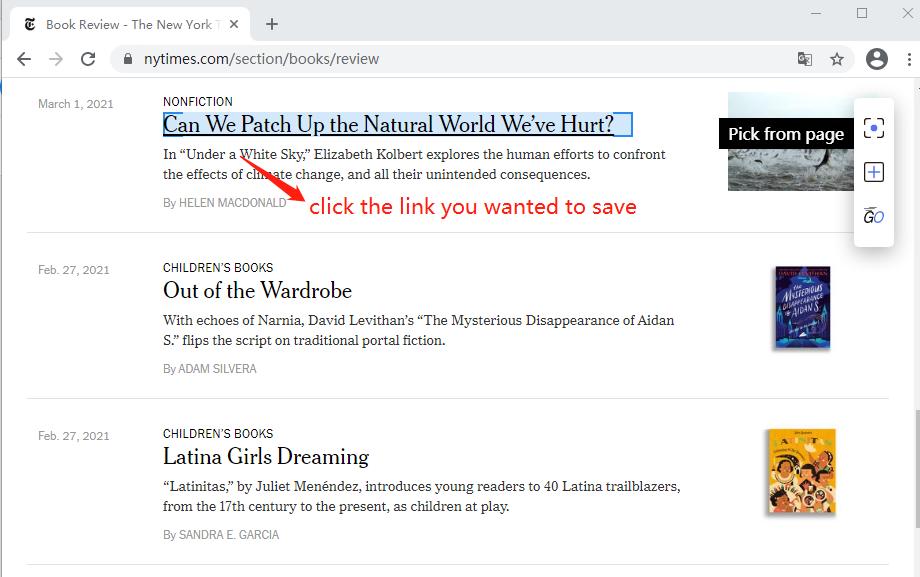Click the translate page icon

[x=805, y=59]
